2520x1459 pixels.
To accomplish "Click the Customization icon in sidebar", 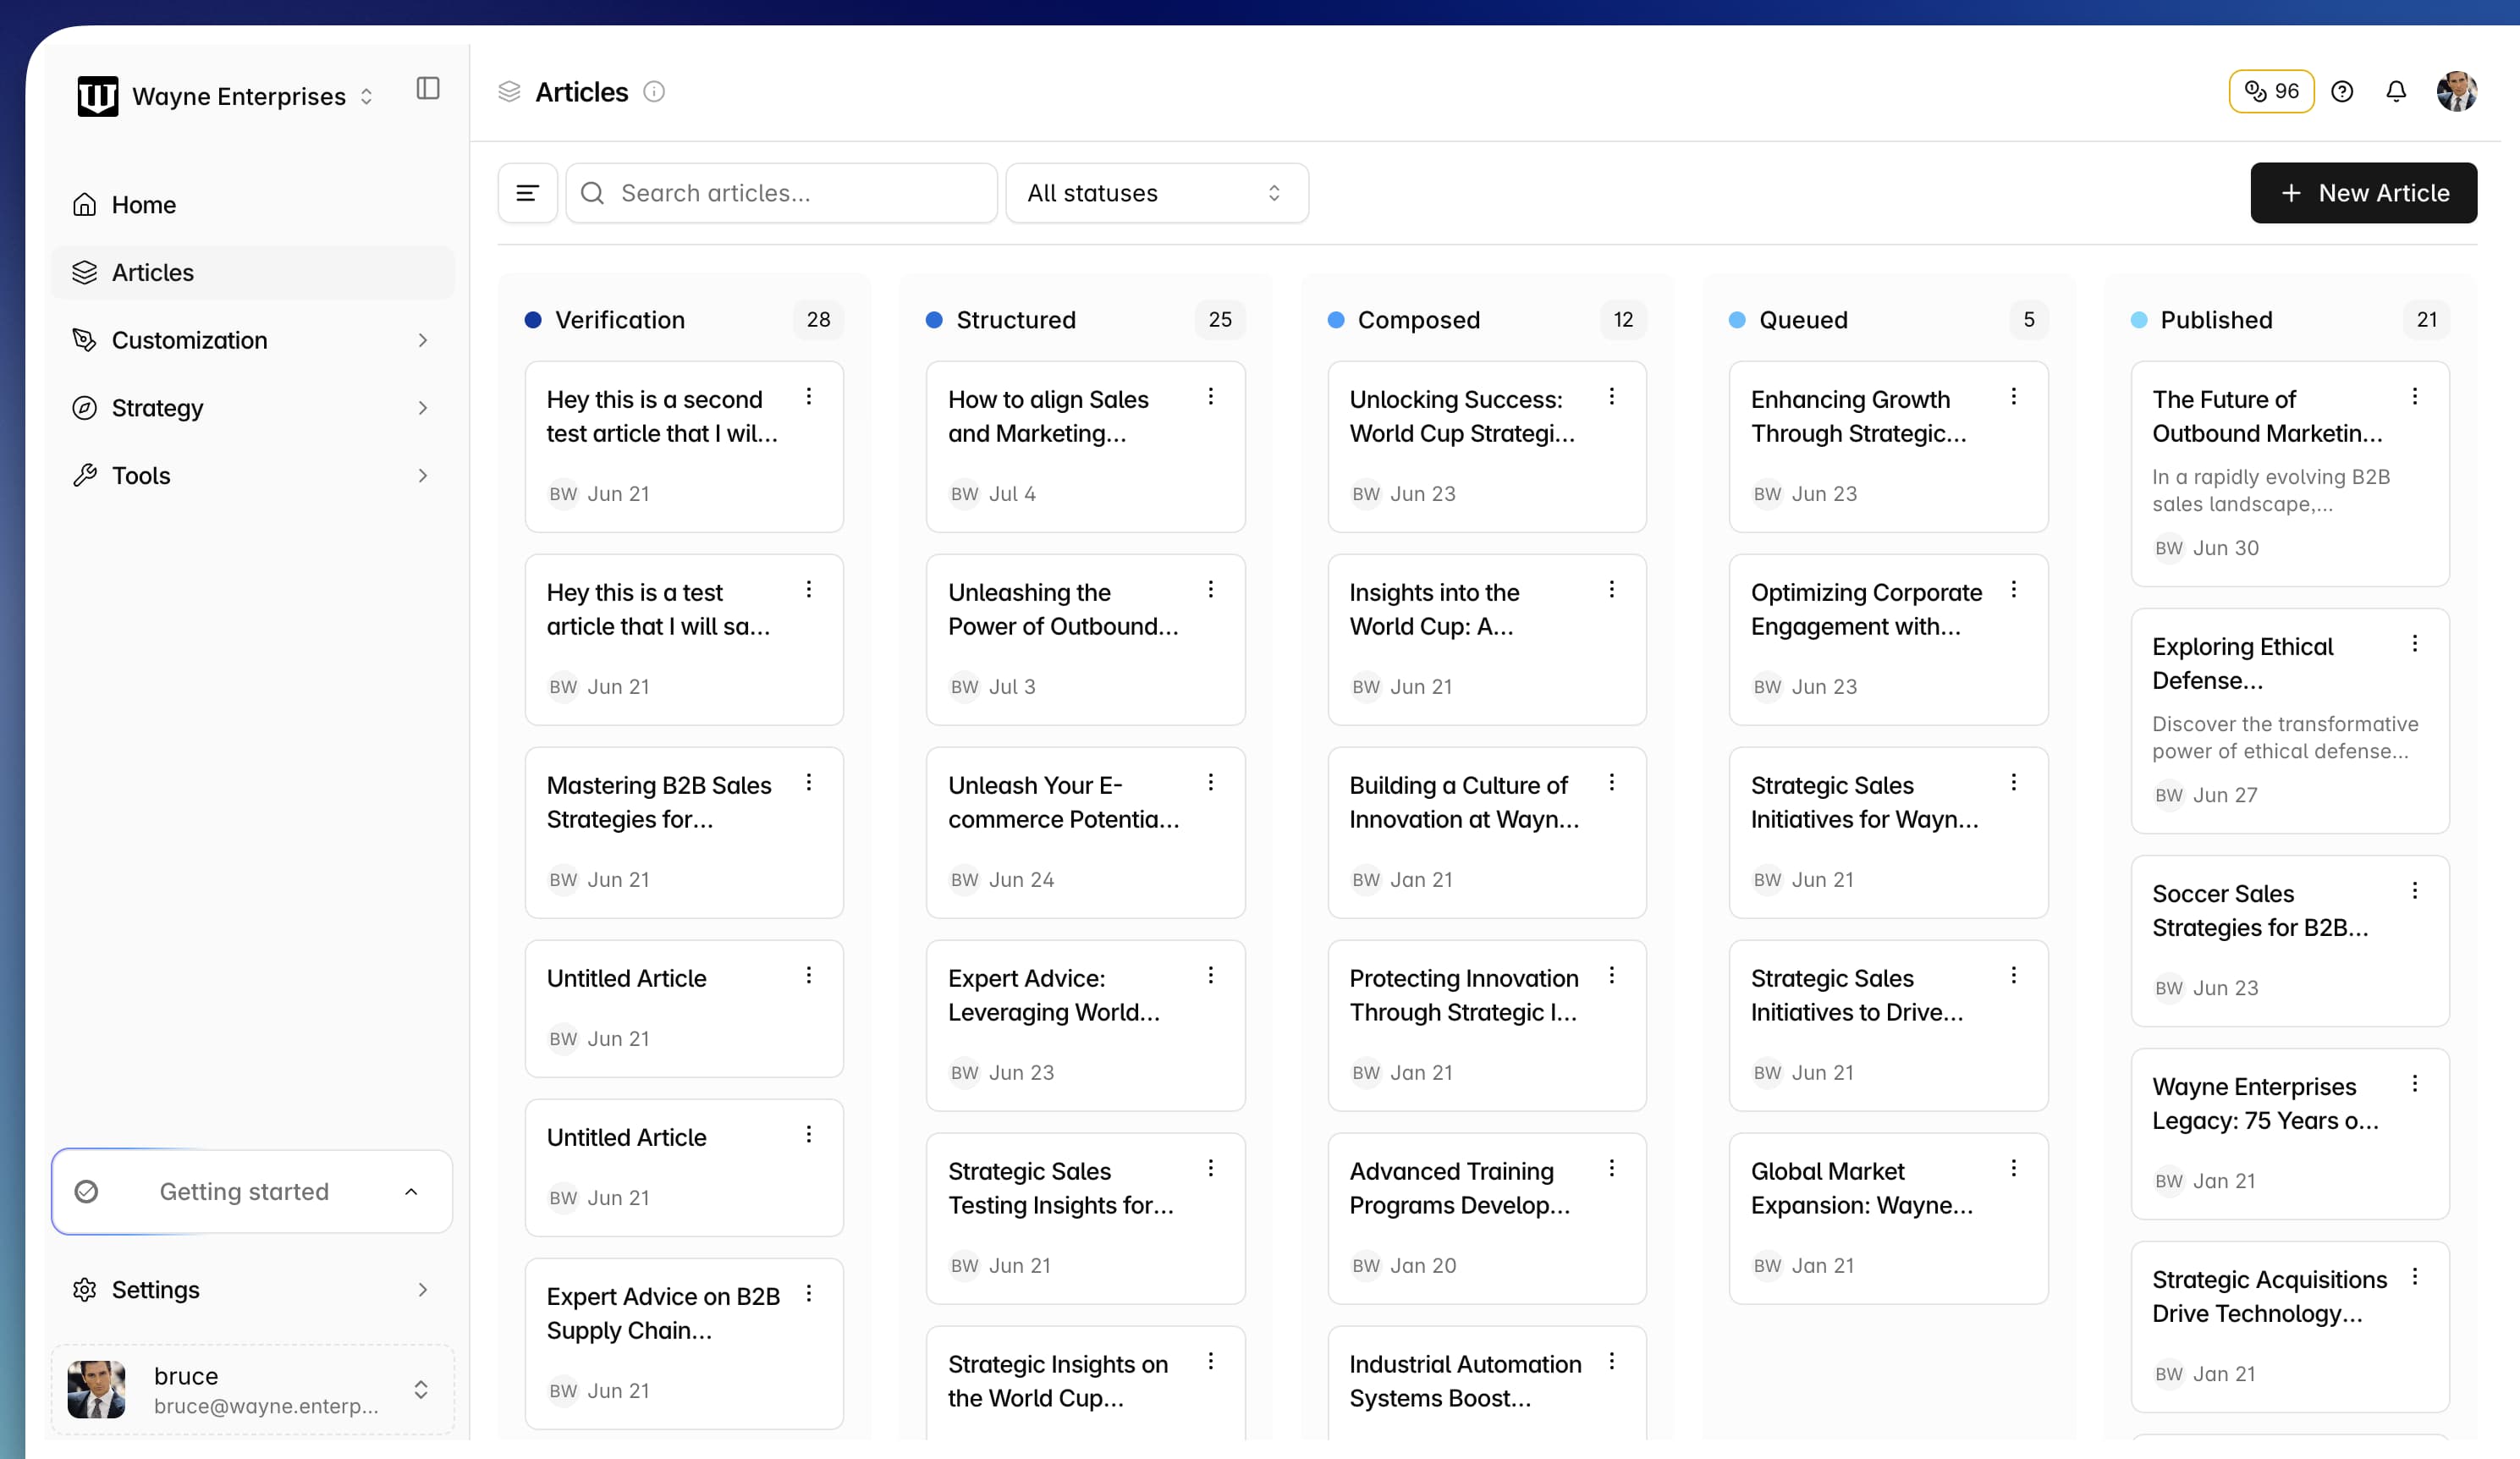I will coord(85,340).
